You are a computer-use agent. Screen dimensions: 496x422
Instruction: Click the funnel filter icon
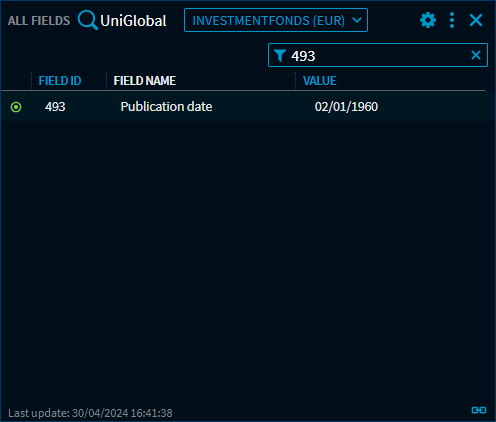[280, 55]
